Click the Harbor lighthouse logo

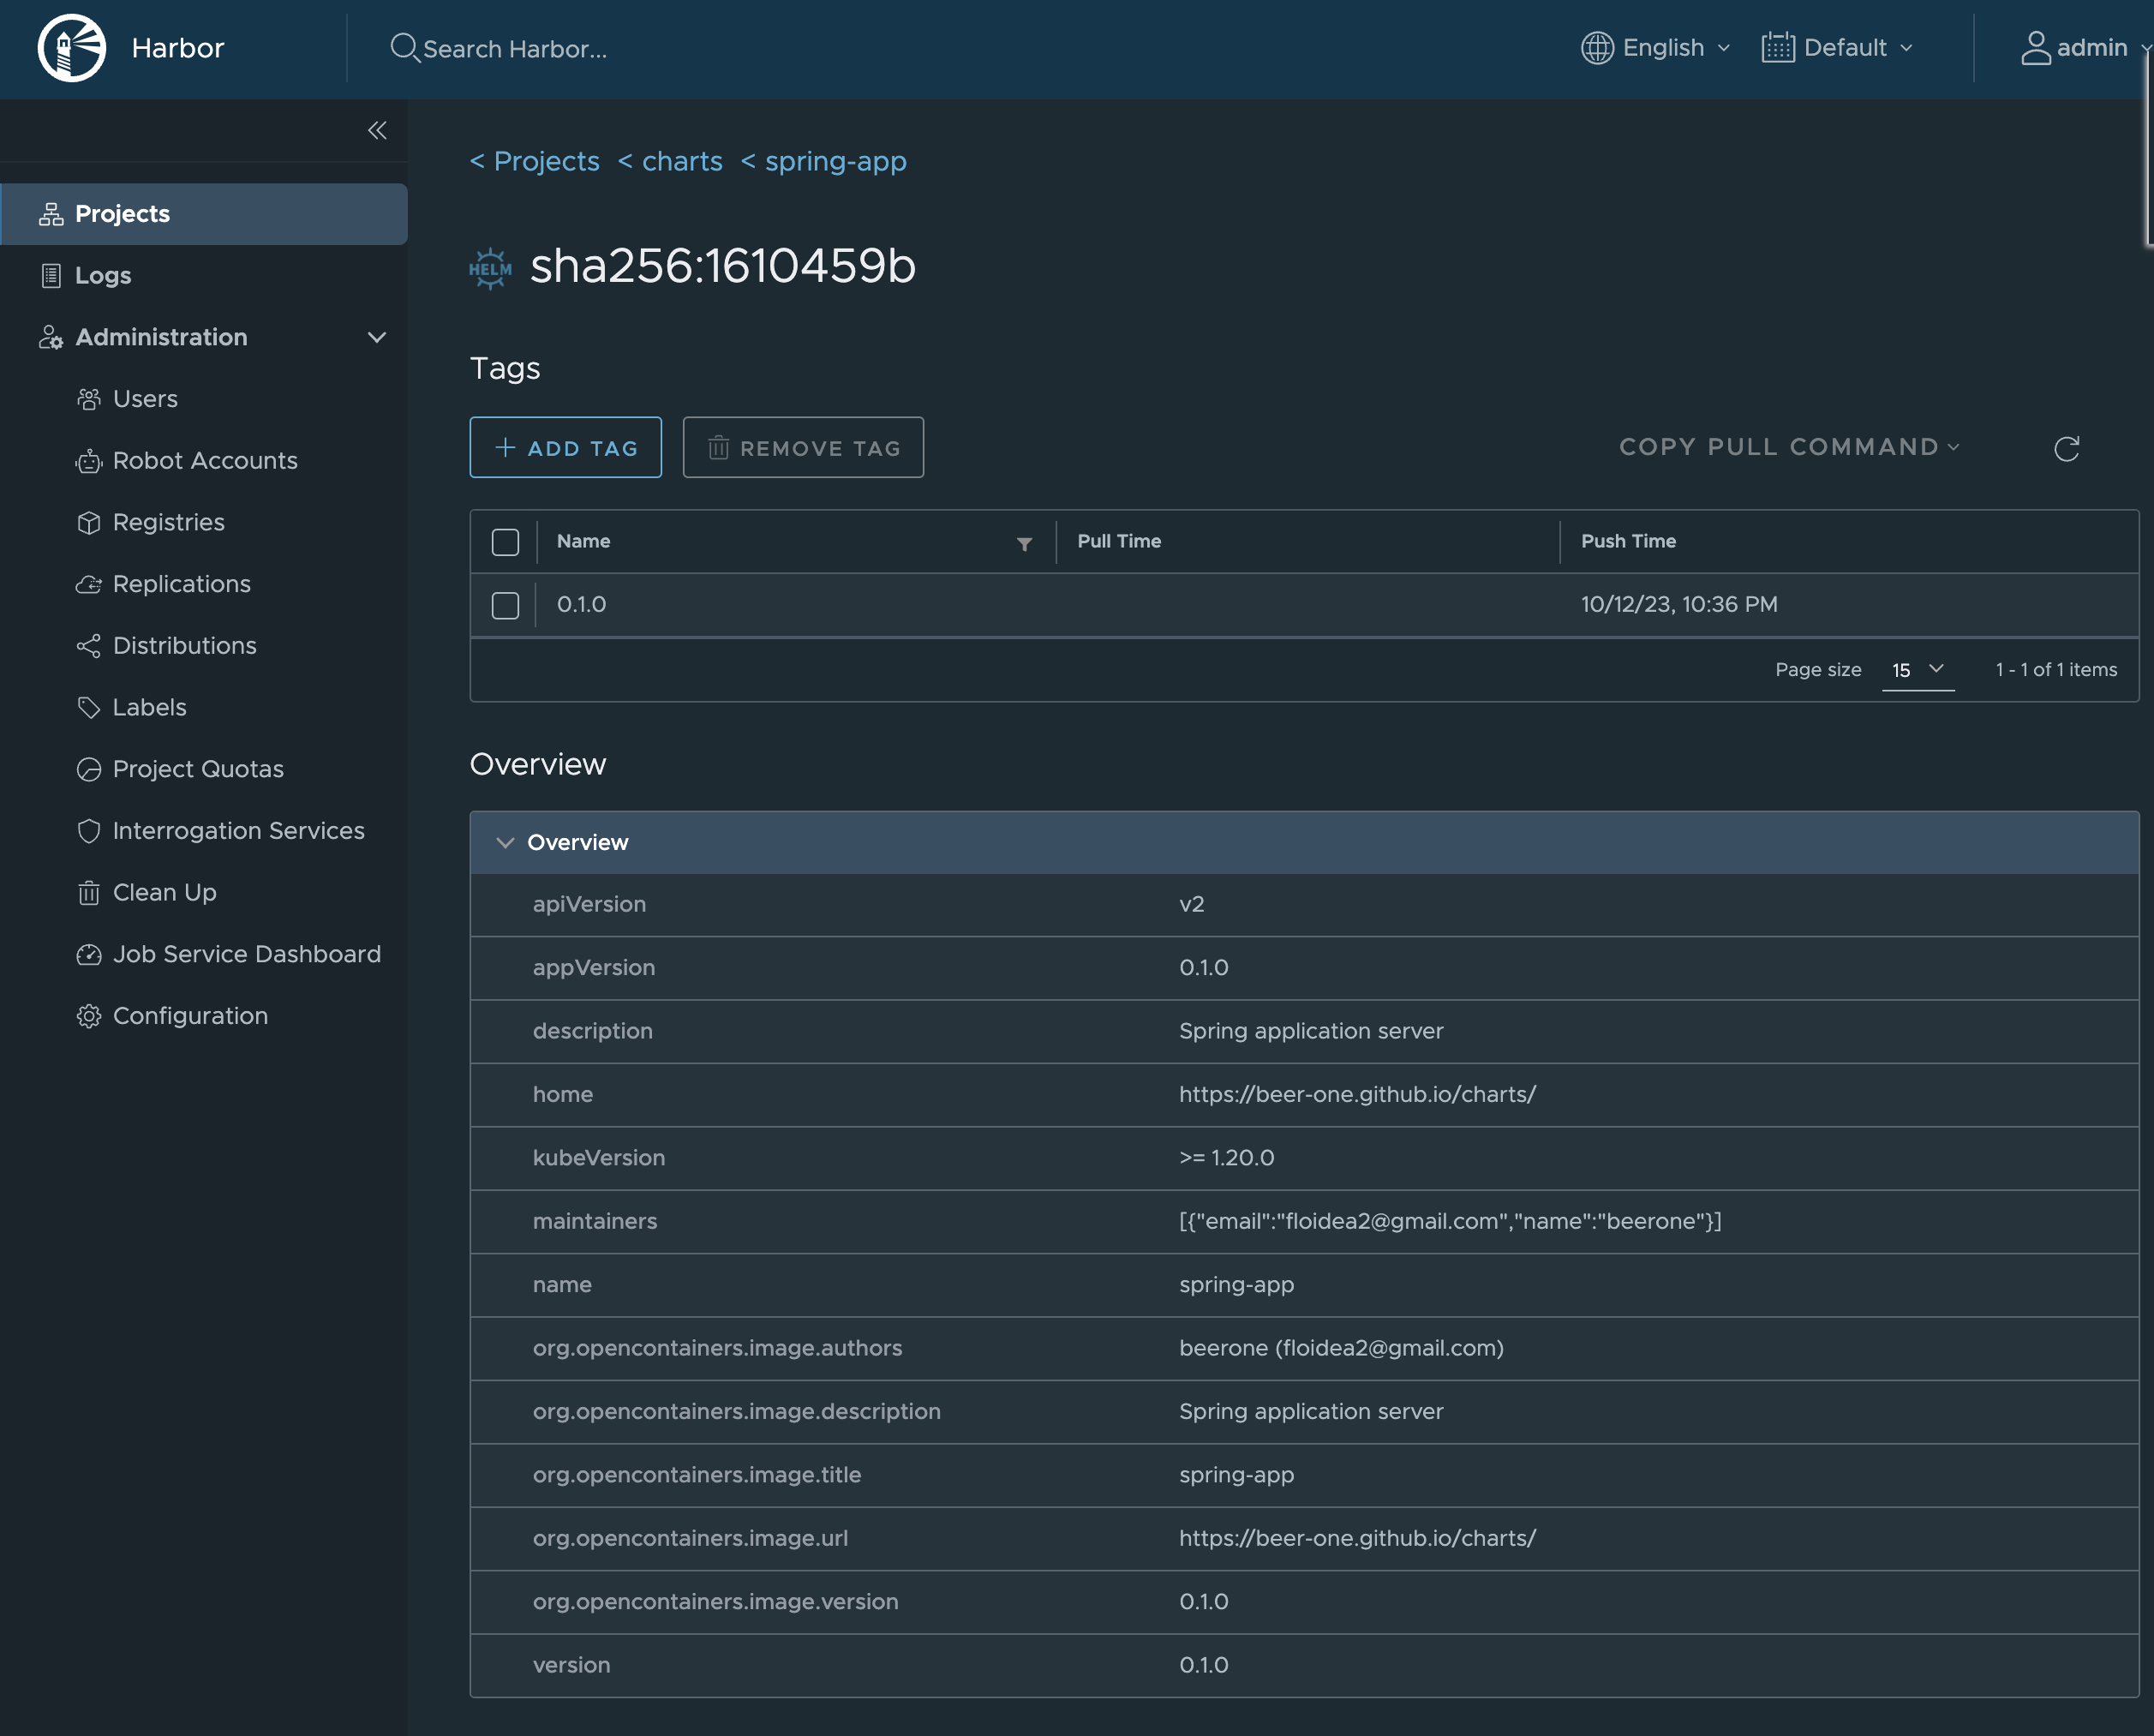click(71, 48)
